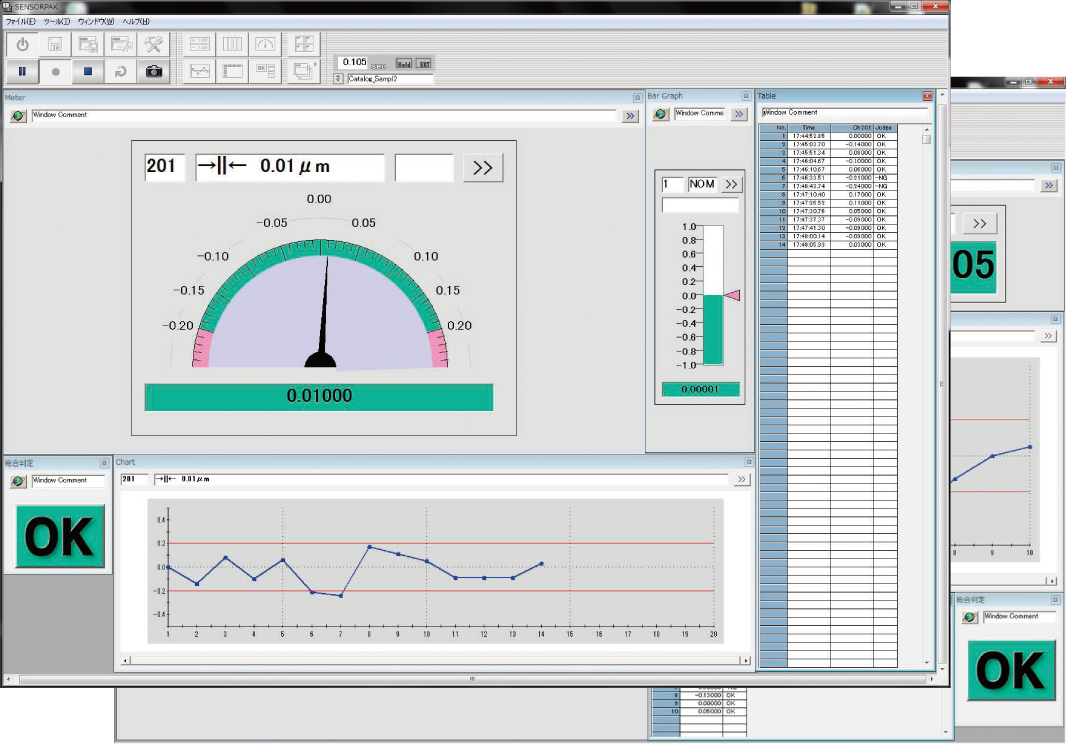
Task: Click the window-with-arrow export icon
Action: click(x=121, y=45)
